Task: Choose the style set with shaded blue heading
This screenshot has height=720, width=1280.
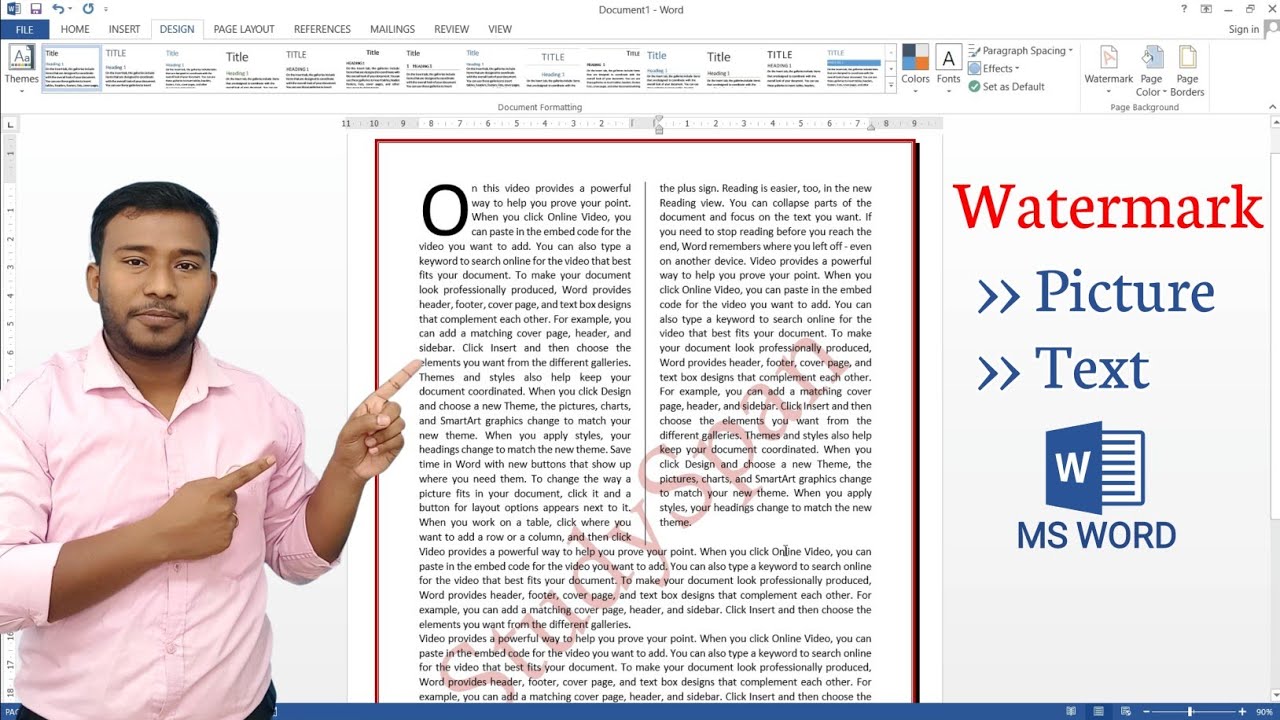Action: coord(854,69)
